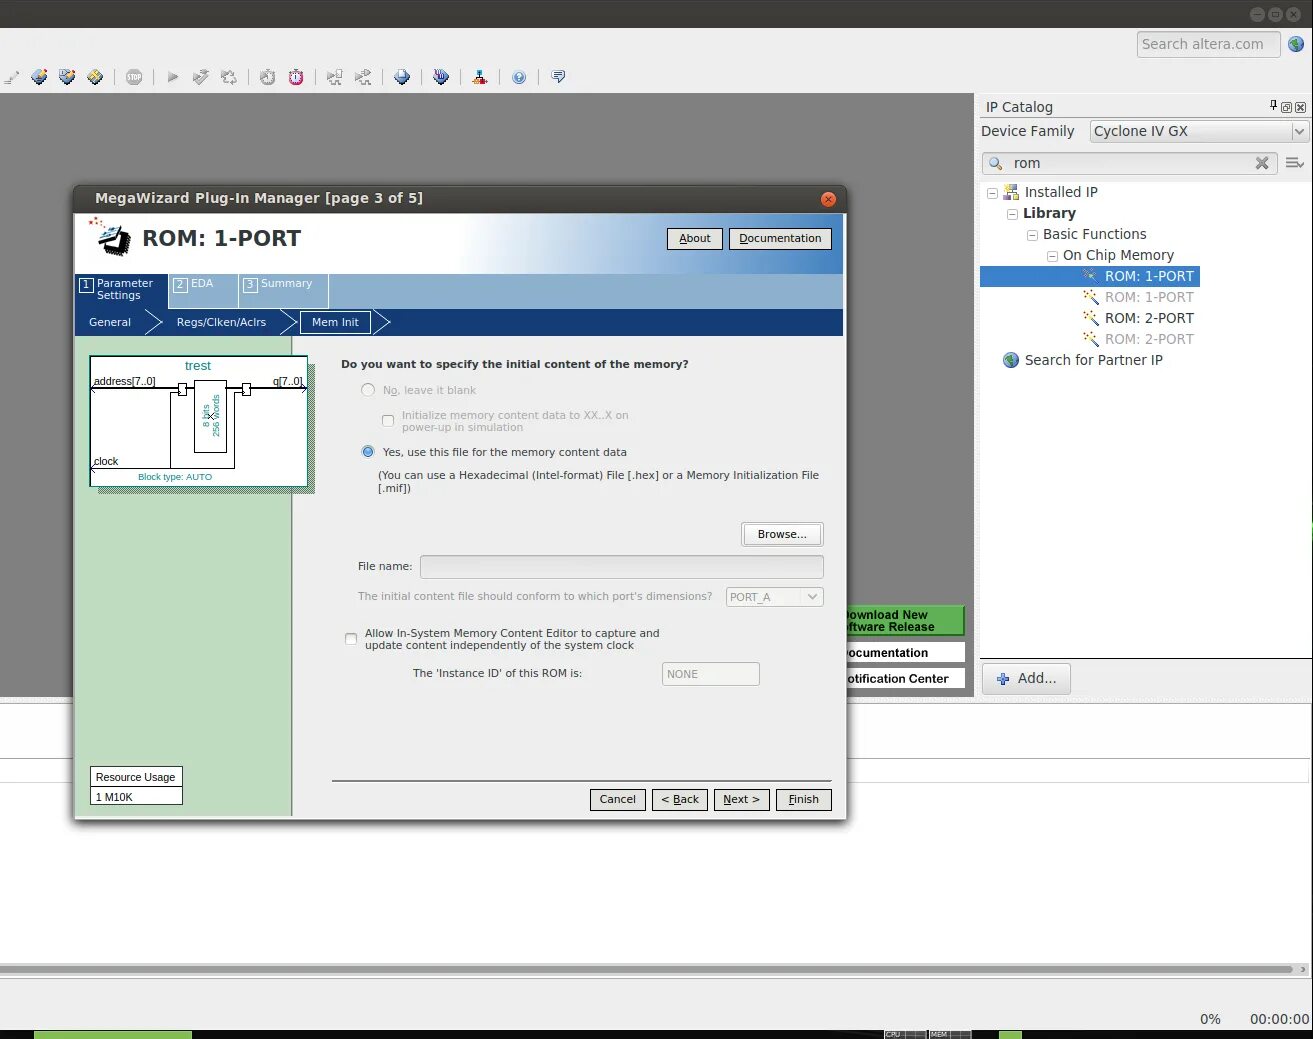Screen dimensions: 1313x1039
Task: Click the Next > button
Action: pos(742,799)
